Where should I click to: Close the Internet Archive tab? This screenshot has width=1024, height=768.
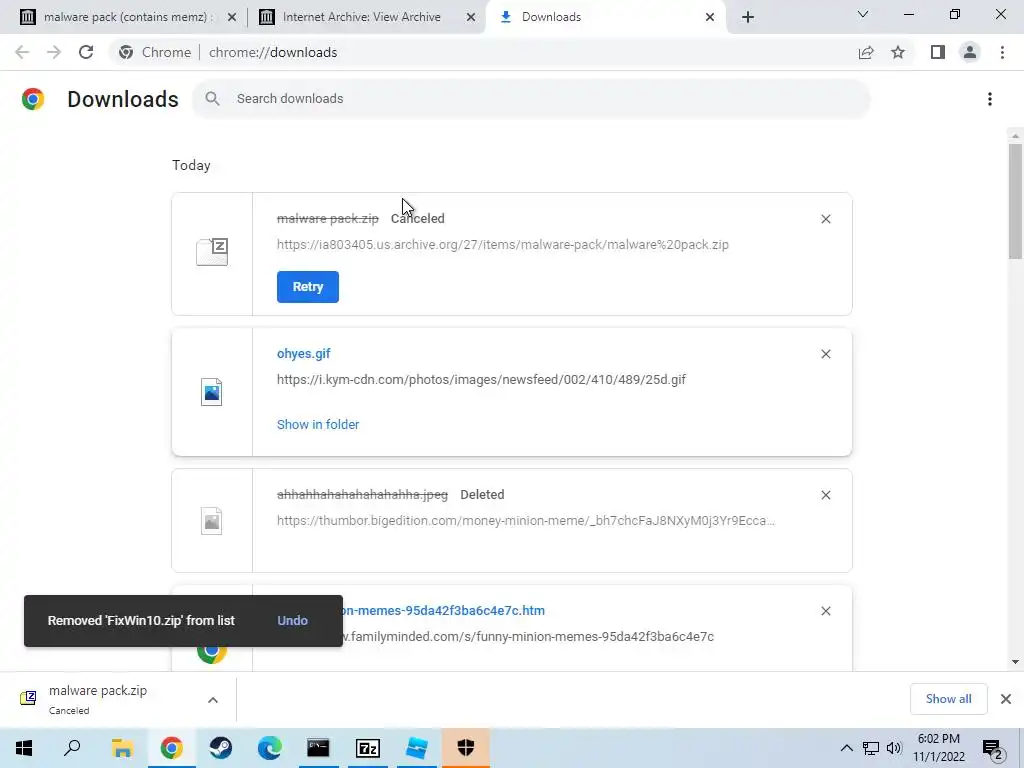coord(471,17)
